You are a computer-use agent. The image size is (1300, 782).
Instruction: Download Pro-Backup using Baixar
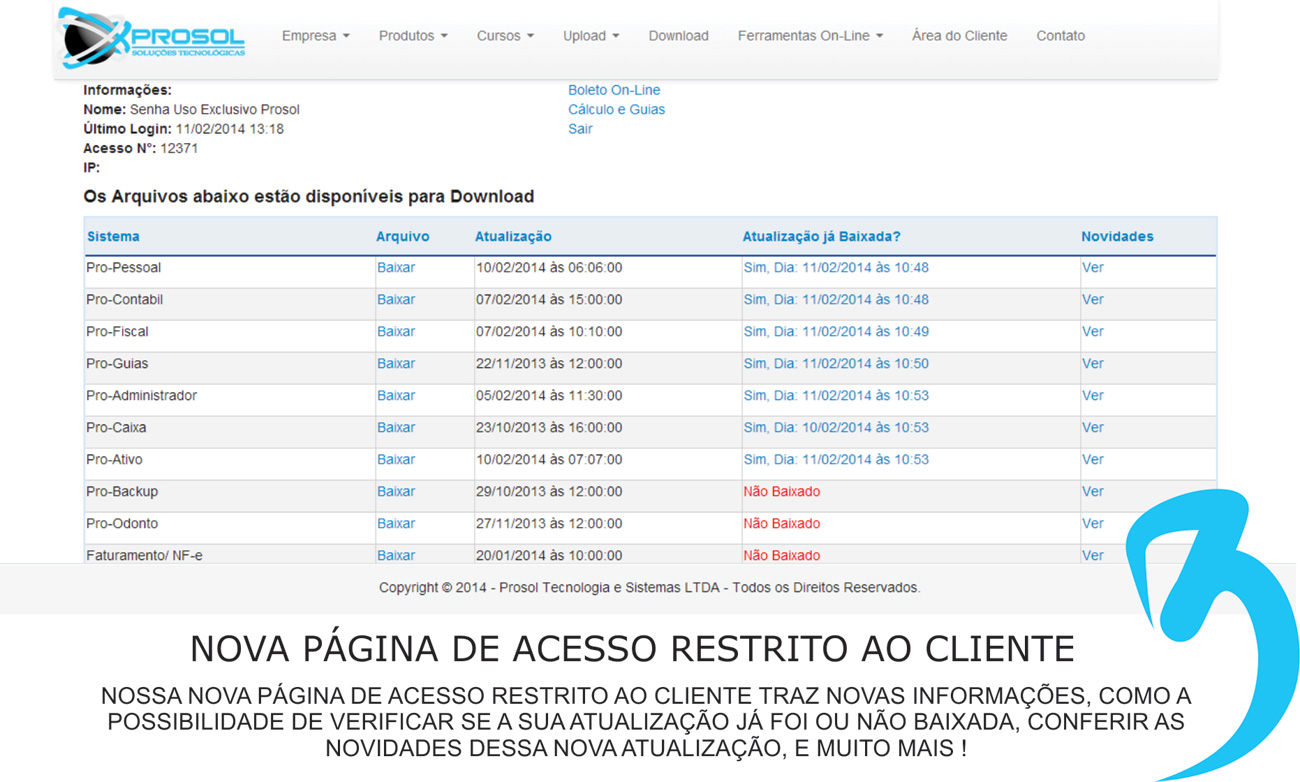click(x=396, y=492)
